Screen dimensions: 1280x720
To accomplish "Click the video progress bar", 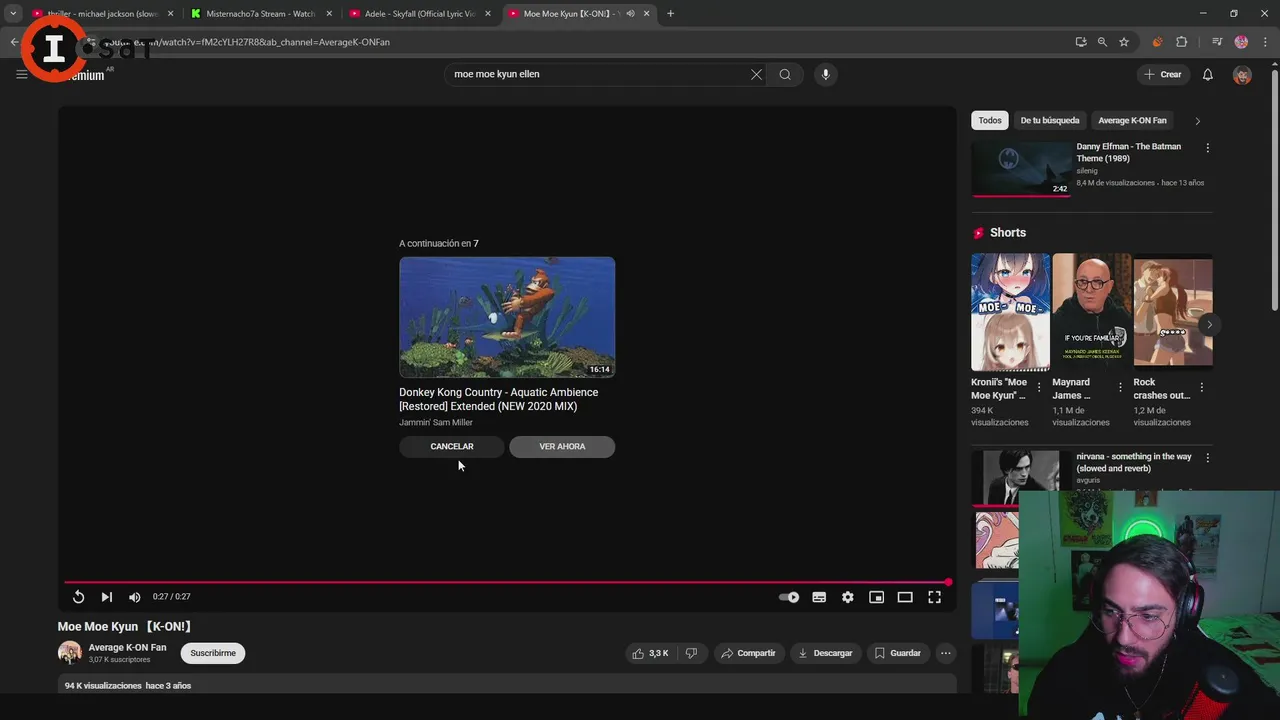I will point(507,582).
